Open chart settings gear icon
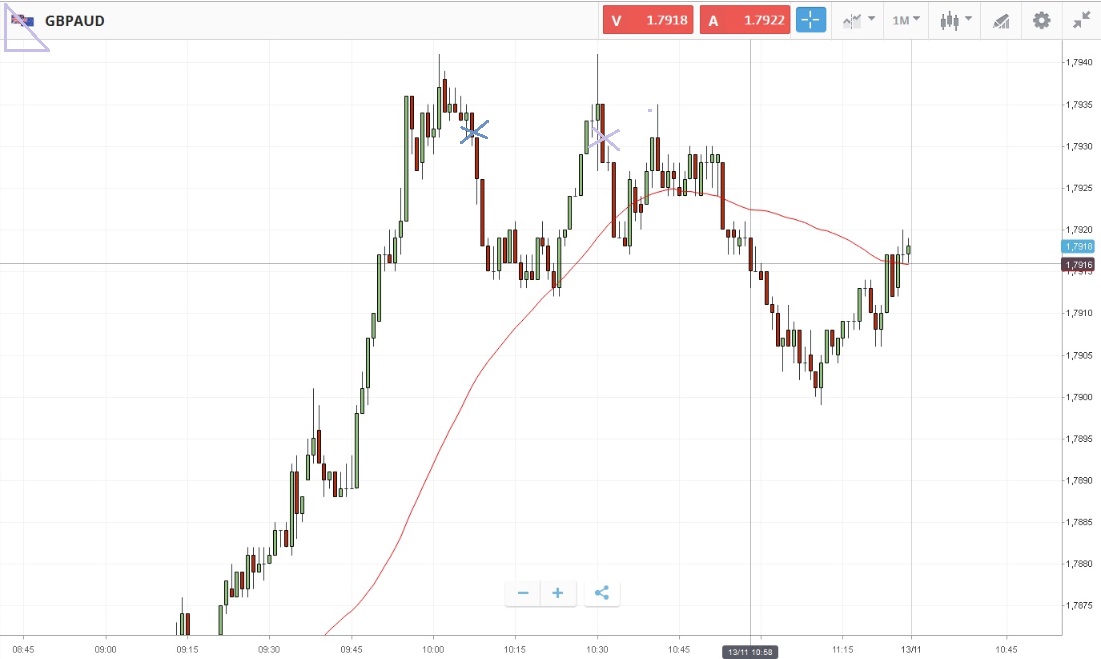Screen dimensions: 1101x659 click(1041, 20)
